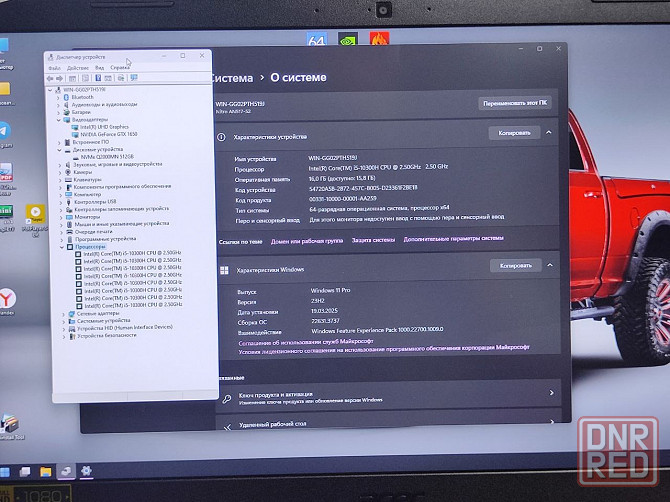
Task: Open the PDF application desktop shortcut
Action: 6,172
